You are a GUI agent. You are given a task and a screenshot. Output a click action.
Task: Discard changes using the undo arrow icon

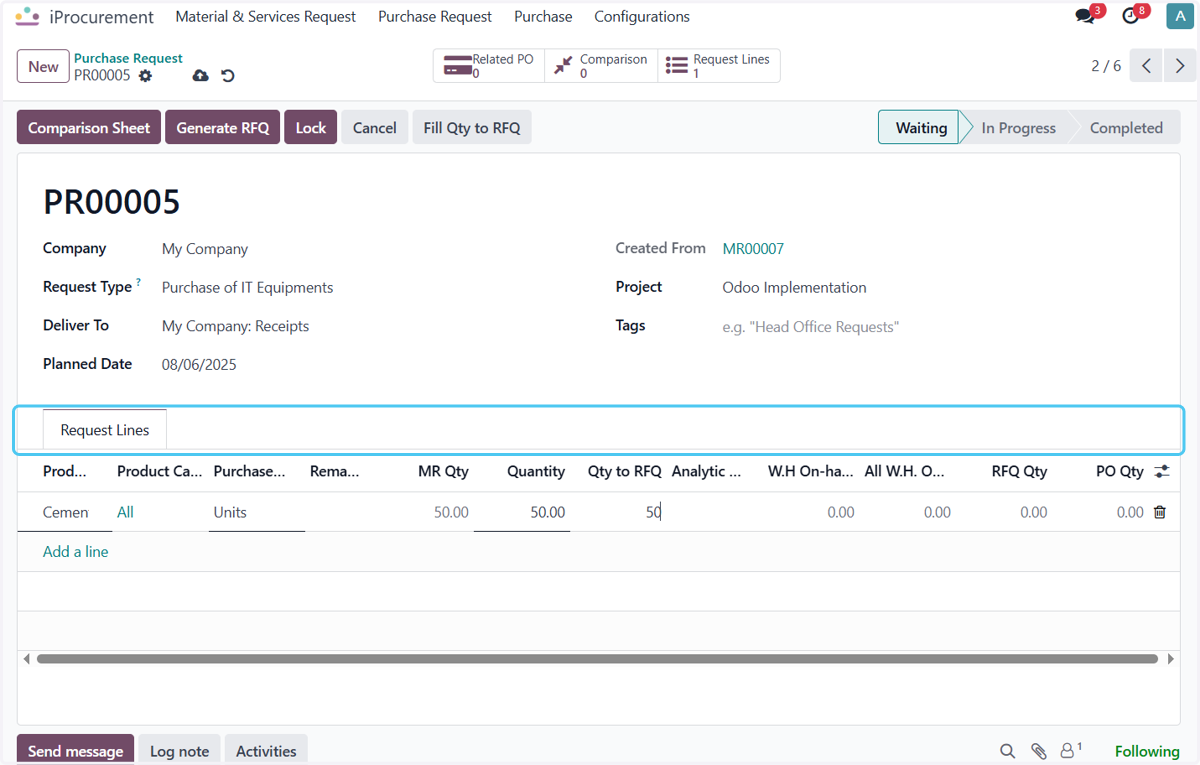[228, 76]
